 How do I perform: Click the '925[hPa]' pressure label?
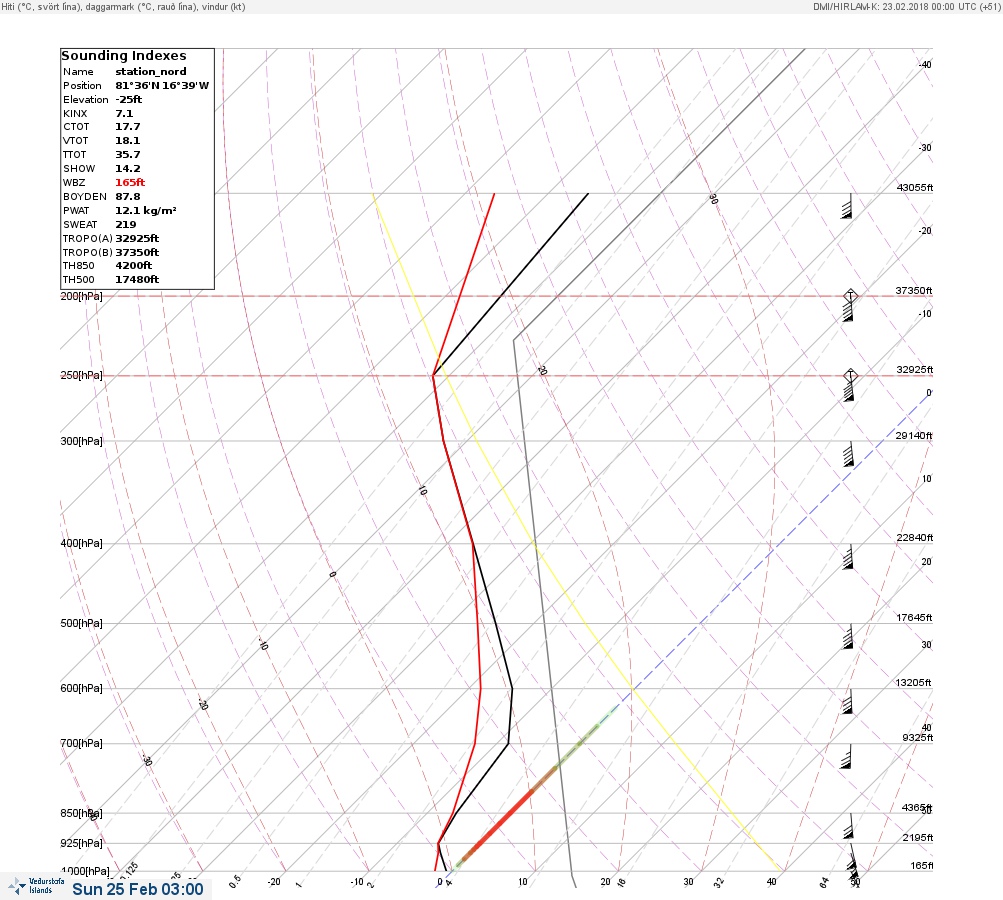point(81,843)
